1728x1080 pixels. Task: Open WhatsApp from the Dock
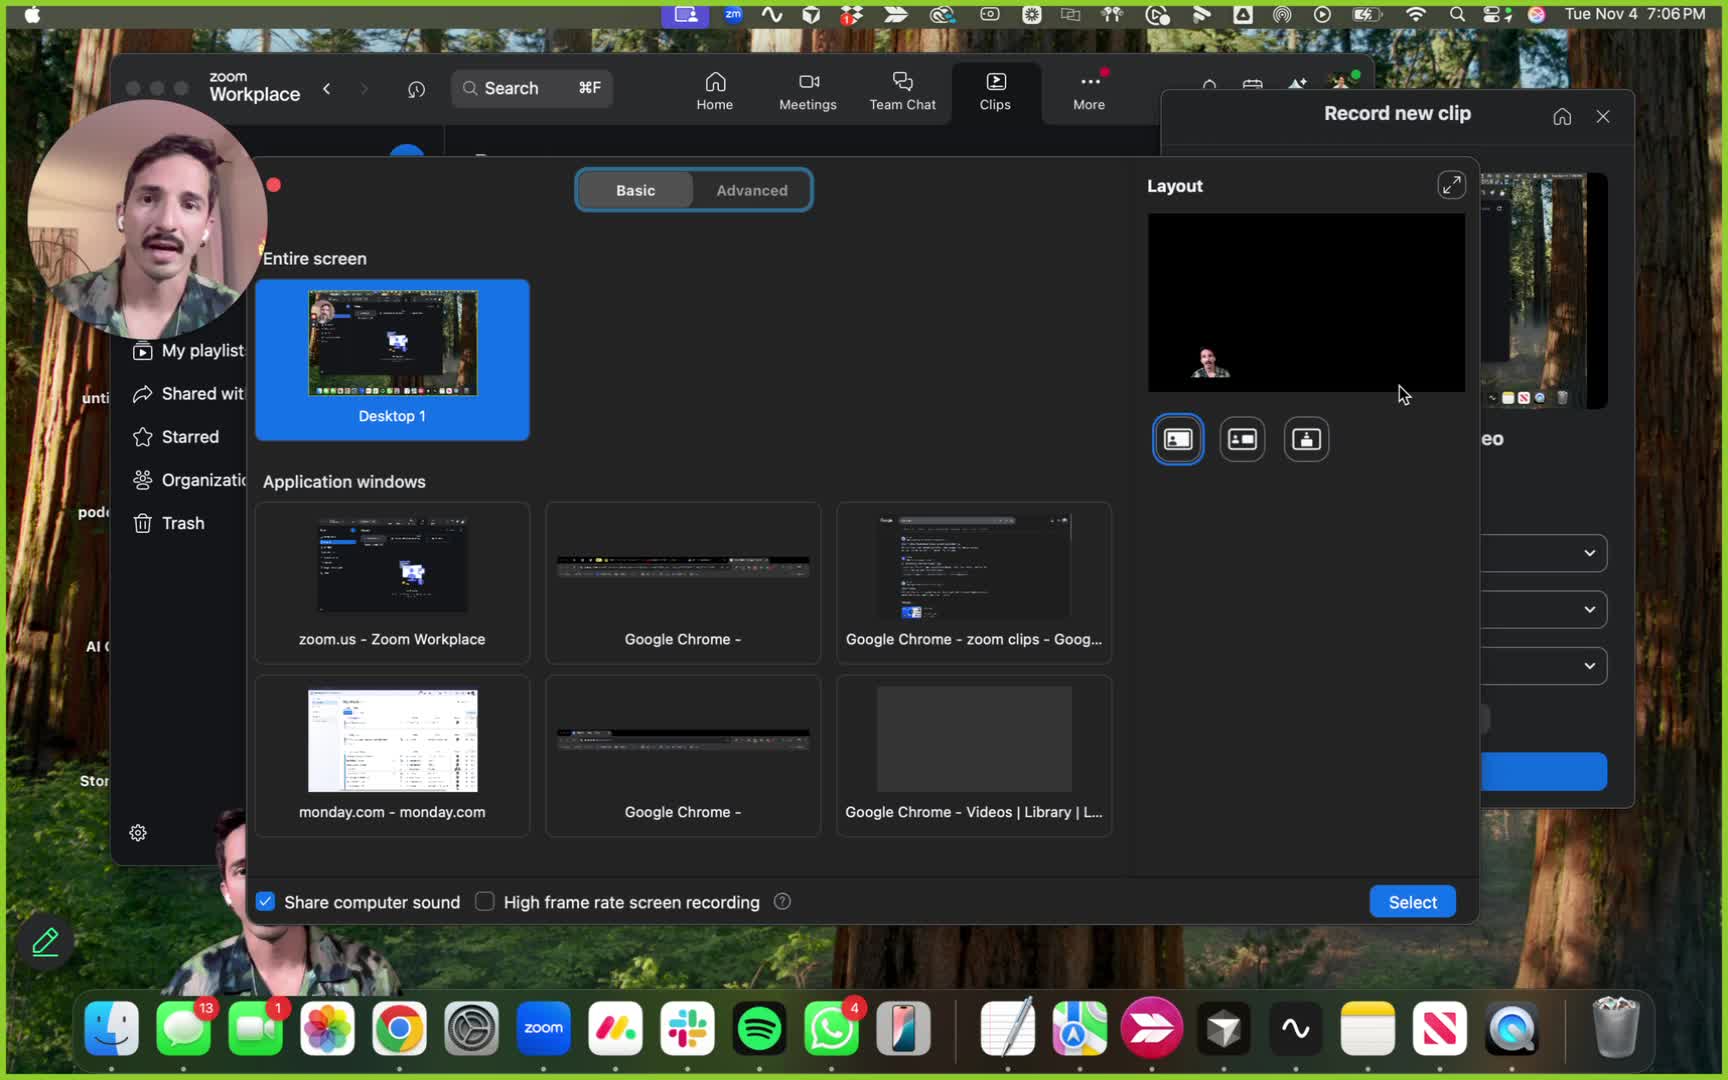831,1028
